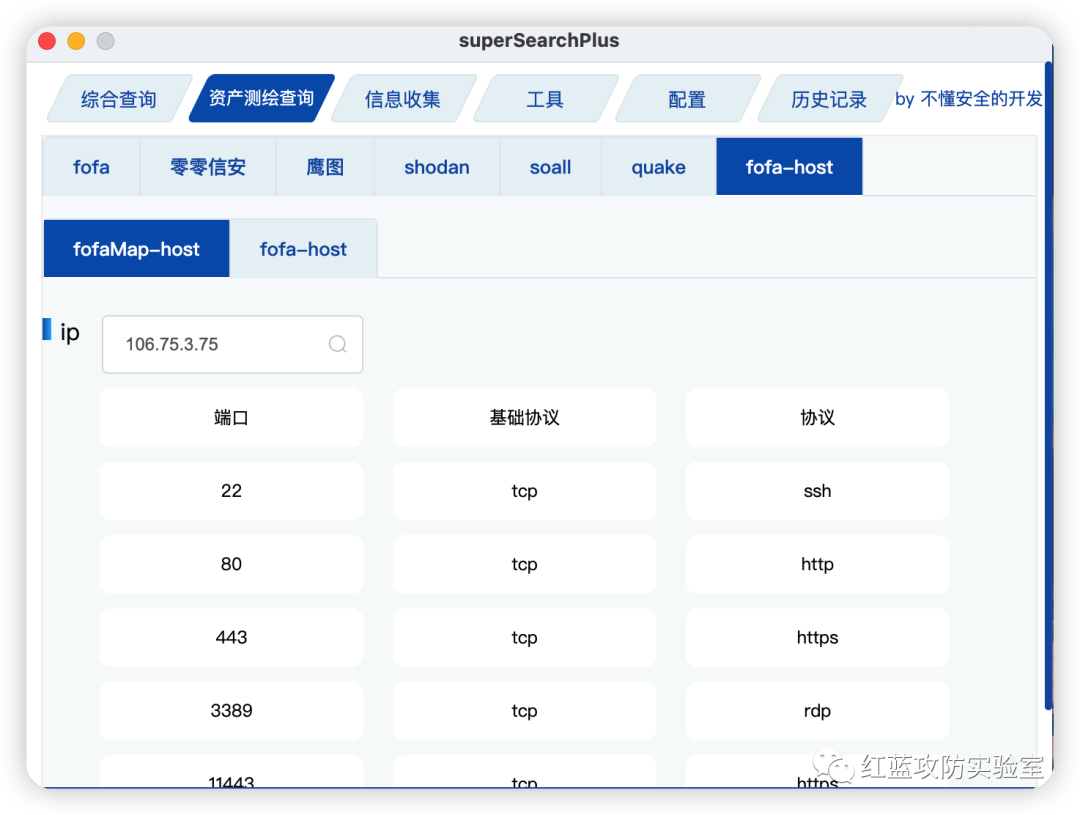Click the 协议 column header
This screenshot has width=1080, height=815.
tap(818, 417)
